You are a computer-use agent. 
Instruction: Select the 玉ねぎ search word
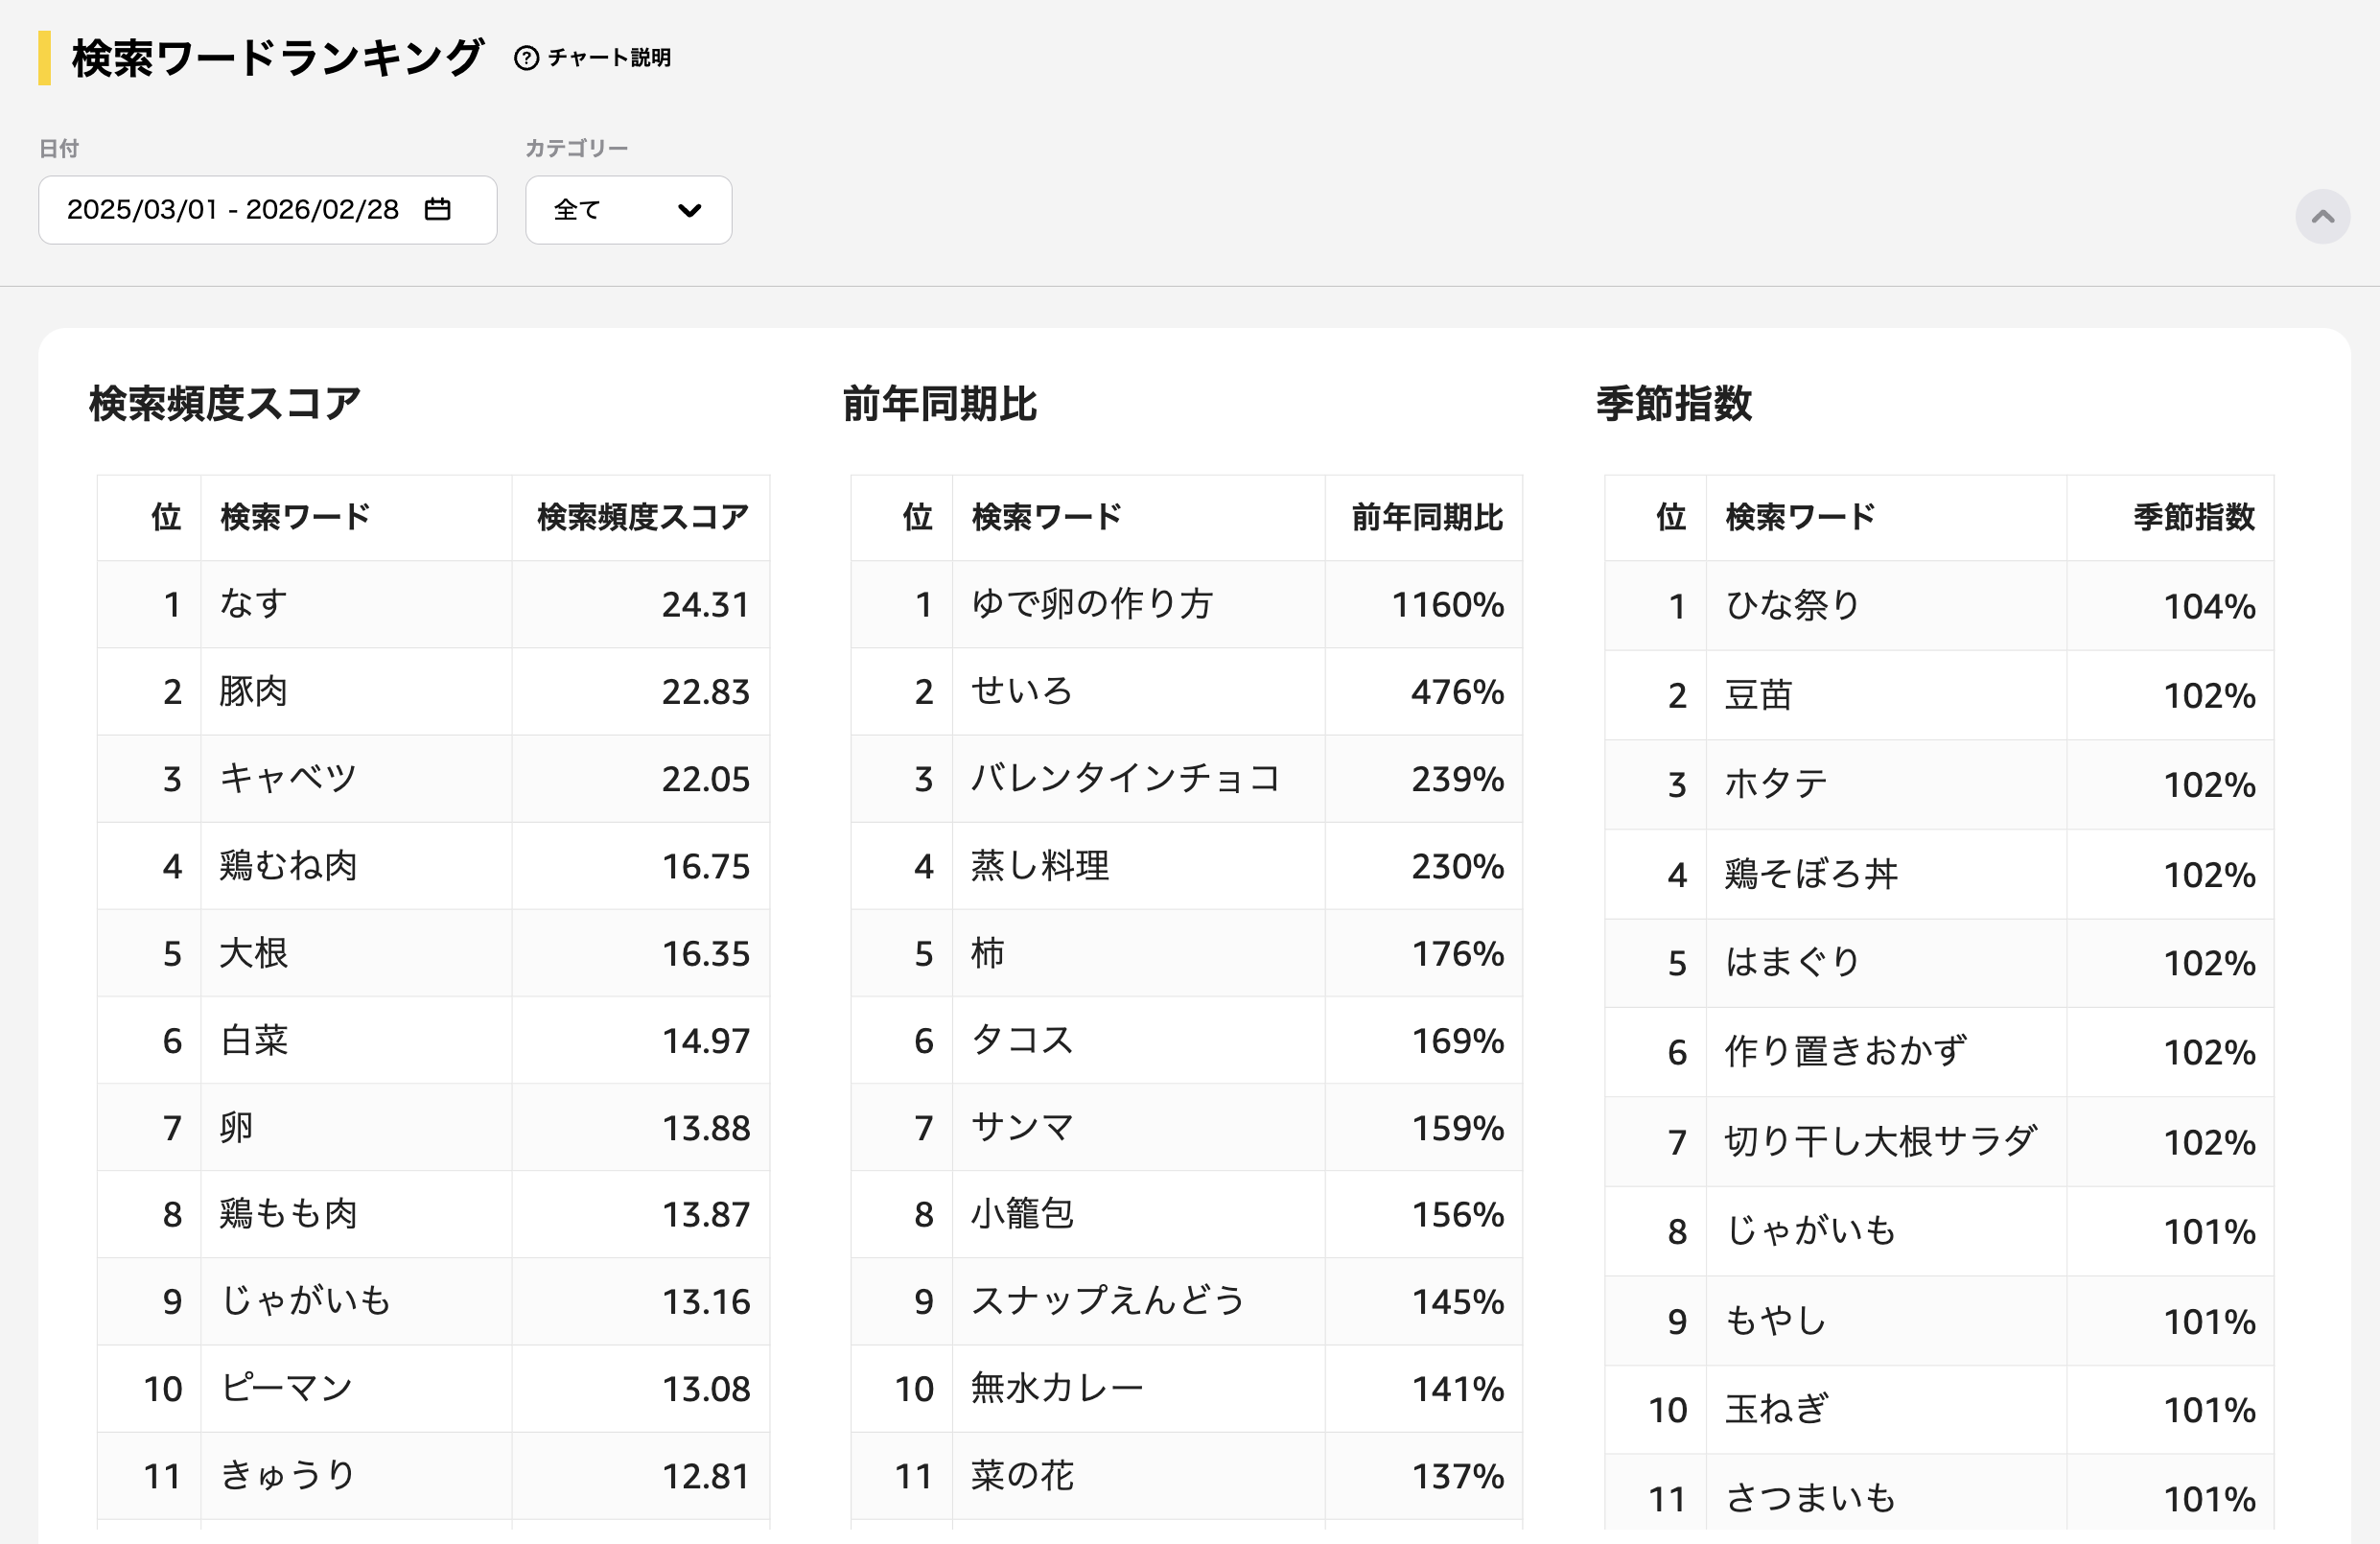coord(1776,1410)
